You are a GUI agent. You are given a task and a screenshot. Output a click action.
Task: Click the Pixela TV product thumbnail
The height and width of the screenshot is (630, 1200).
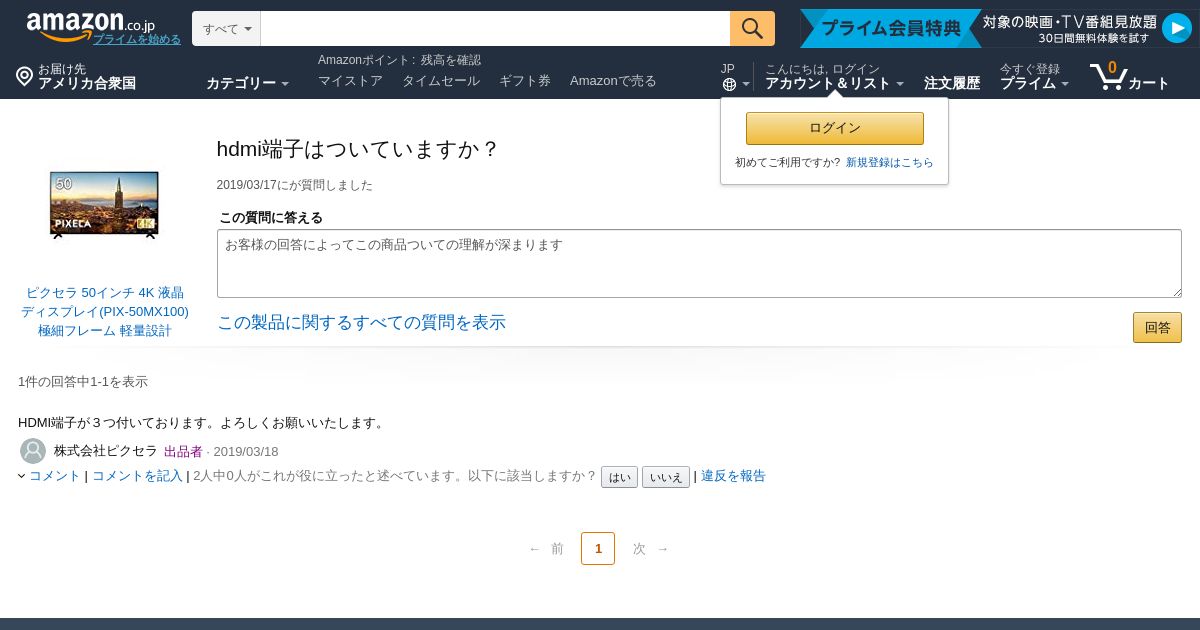coord(104,205)
